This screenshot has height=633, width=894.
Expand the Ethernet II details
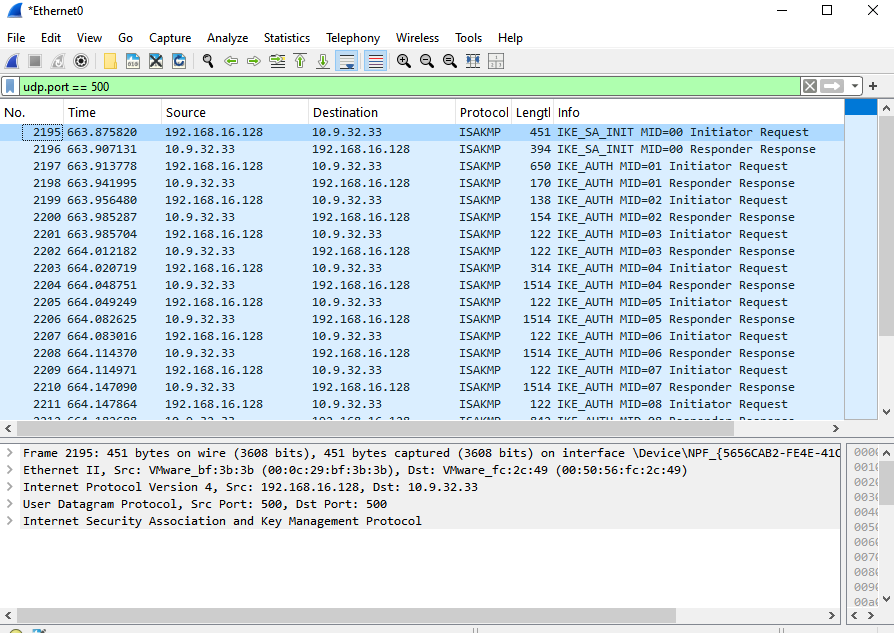pos(9,470)
